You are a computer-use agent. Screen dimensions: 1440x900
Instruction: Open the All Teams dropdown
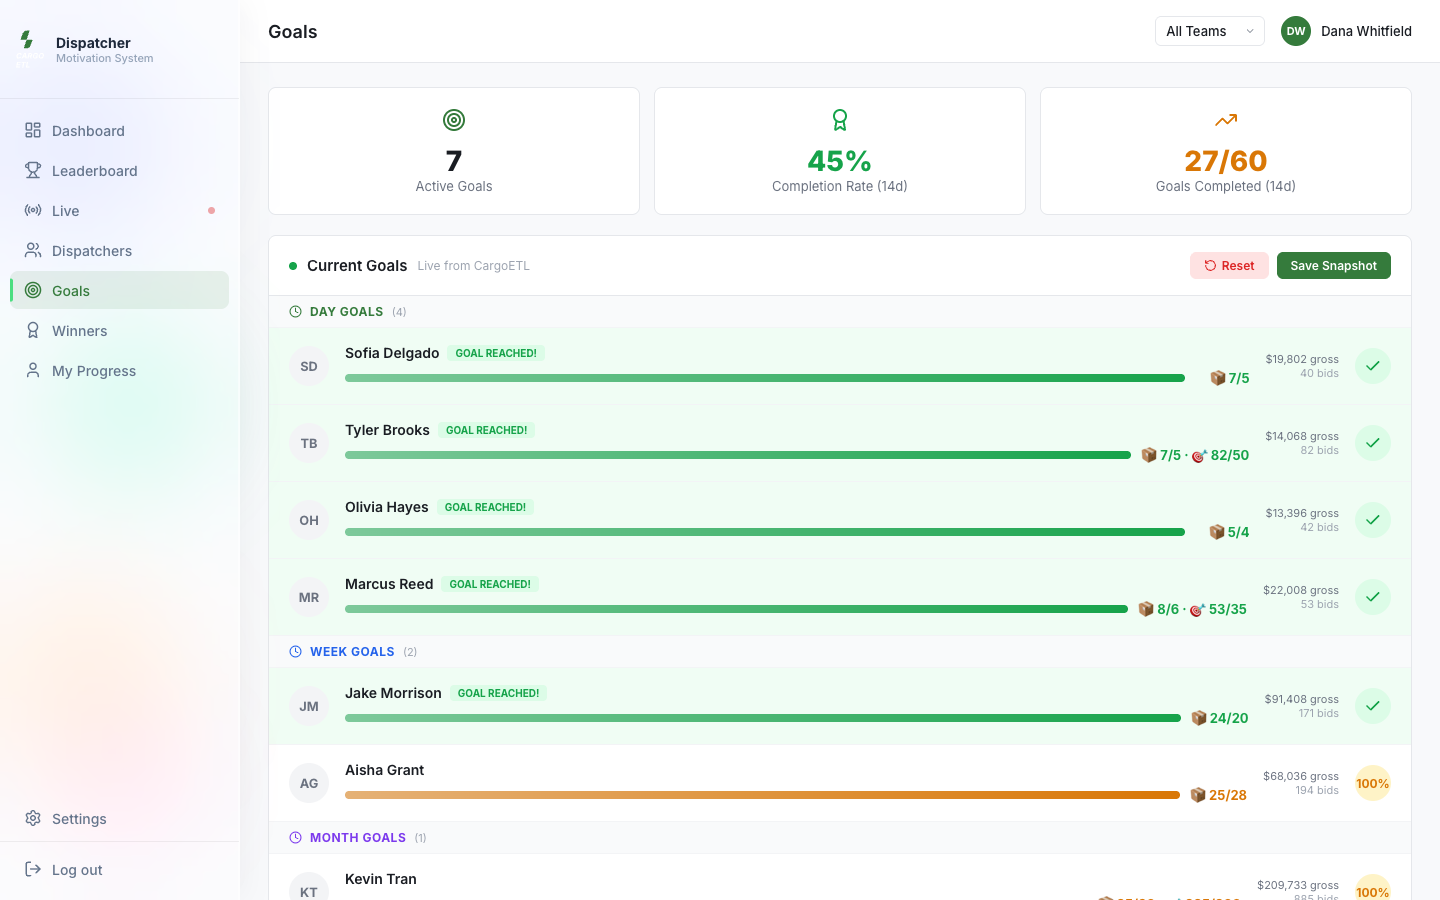click(x=1210, y=31)
